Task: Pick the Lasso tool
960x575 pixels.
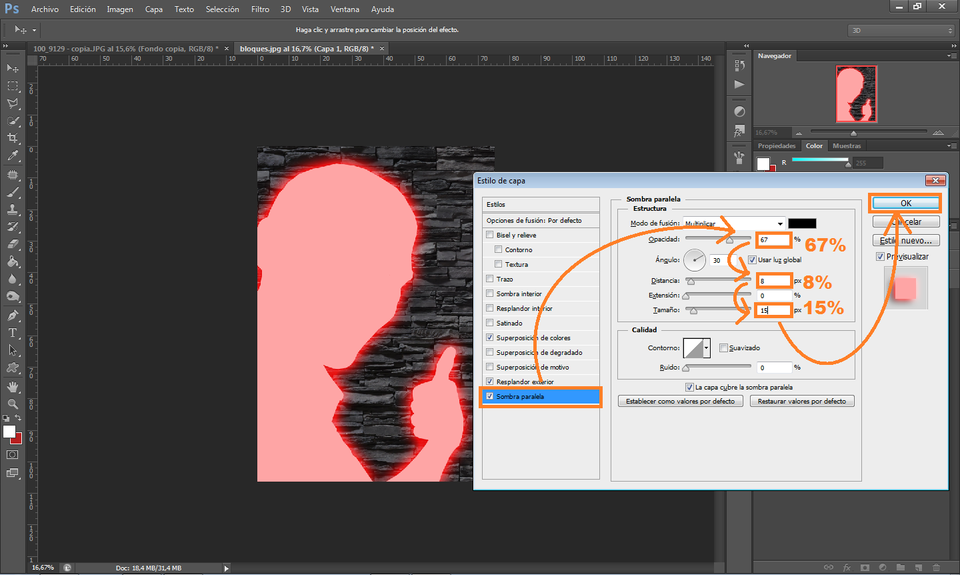Action: [x=13, y=104]
